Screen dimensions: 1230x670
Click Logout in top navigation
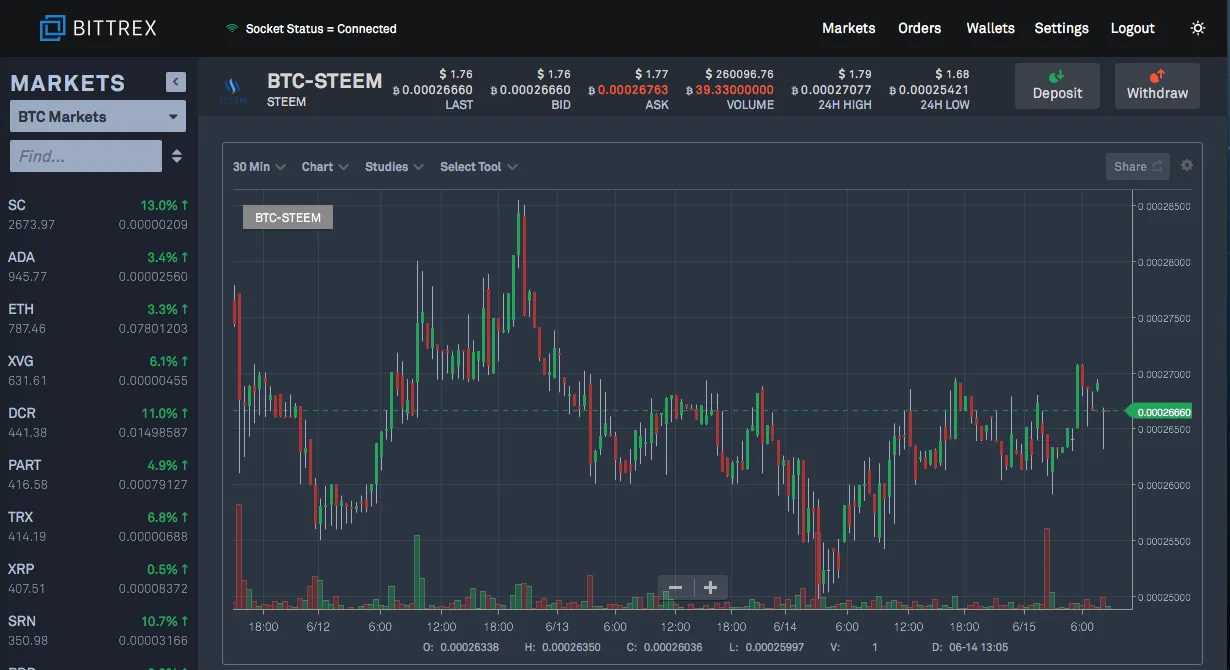click(1133, 28)
